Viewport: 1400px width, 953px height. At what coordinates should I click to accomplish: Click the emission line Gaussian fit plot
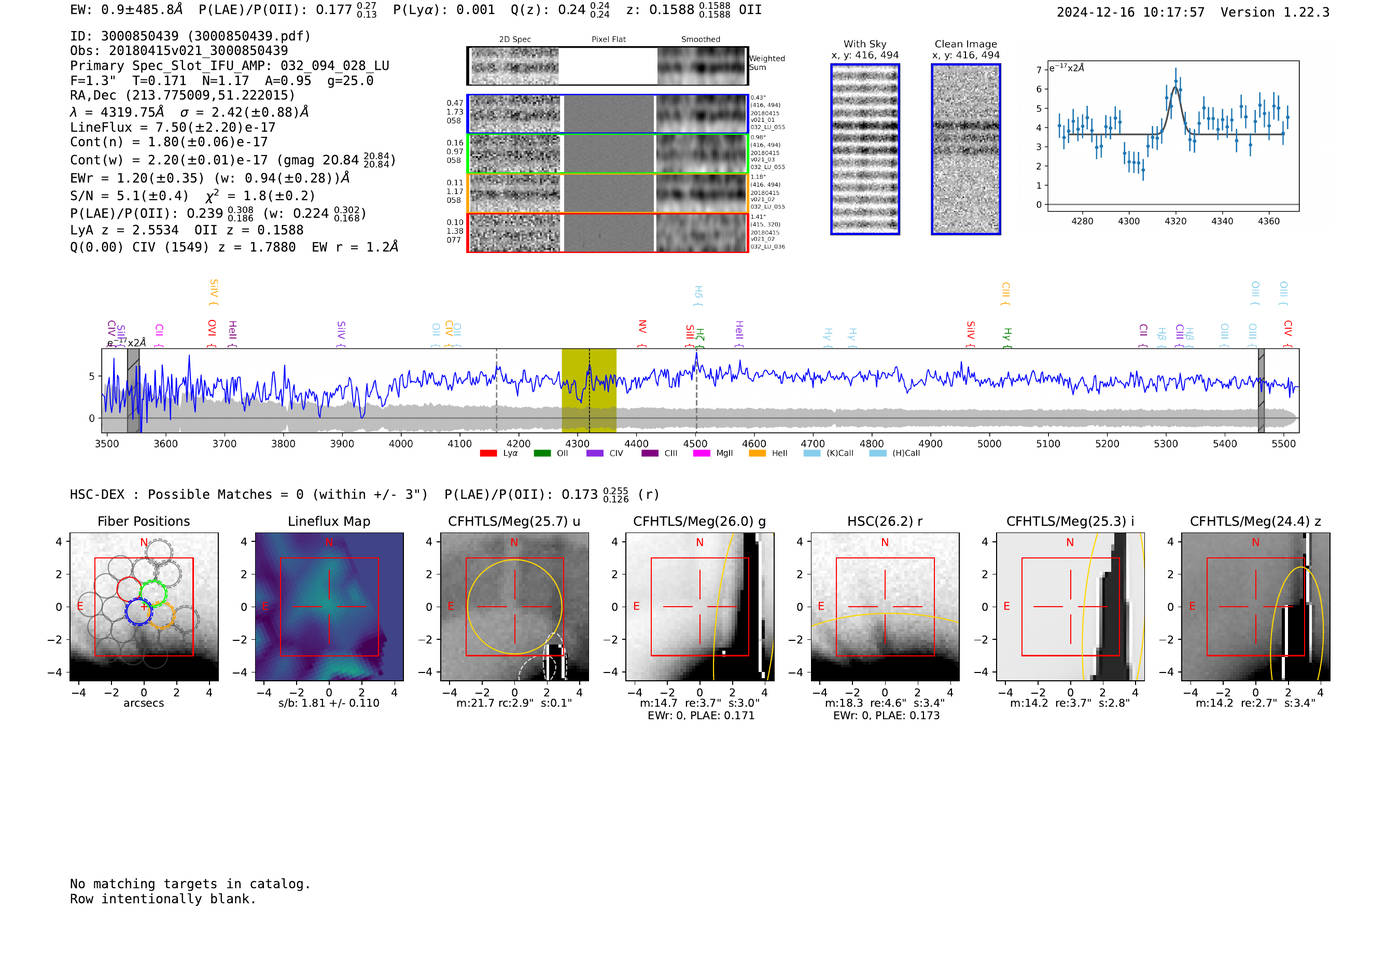(1173, 137)
